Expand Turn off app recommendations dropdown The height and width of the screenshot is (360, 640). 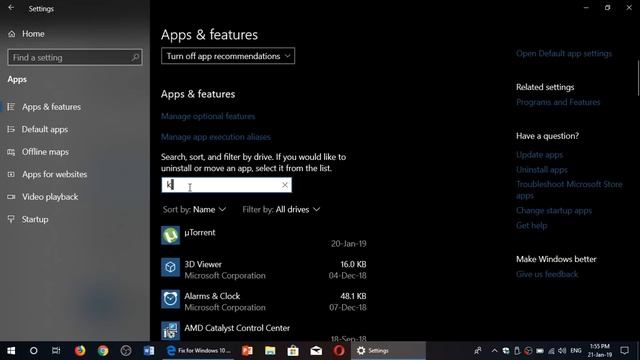coord(228,56)
